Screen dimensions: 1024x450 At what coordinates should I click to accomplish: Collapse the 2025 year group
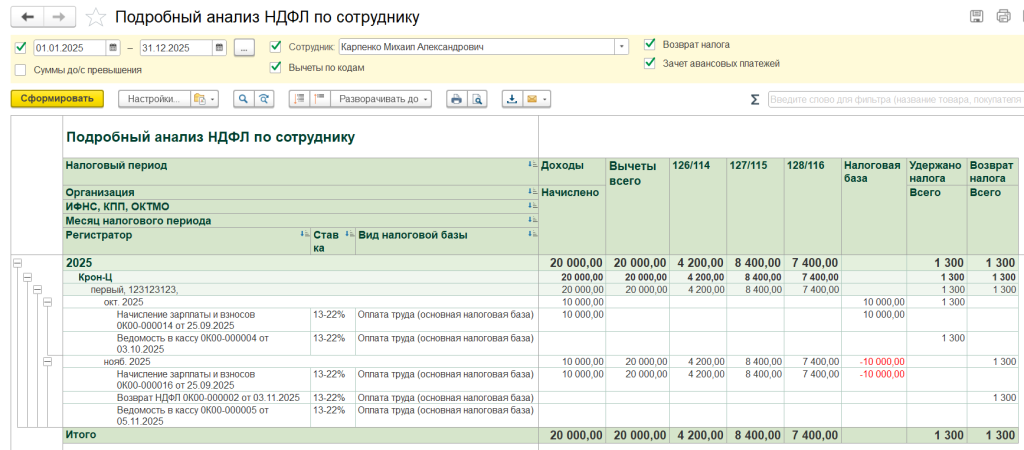17,263
